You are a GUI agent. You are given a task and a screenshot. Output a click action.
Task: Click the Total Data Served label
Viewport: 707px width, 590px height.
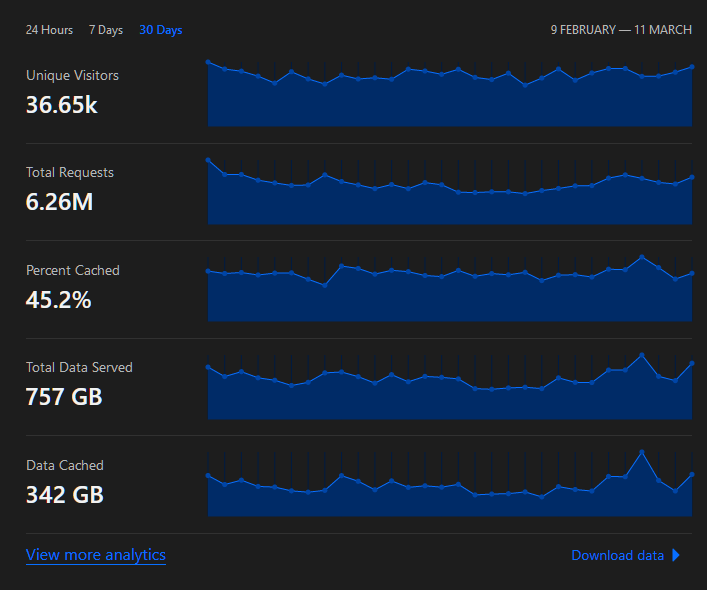click(79, 367)
